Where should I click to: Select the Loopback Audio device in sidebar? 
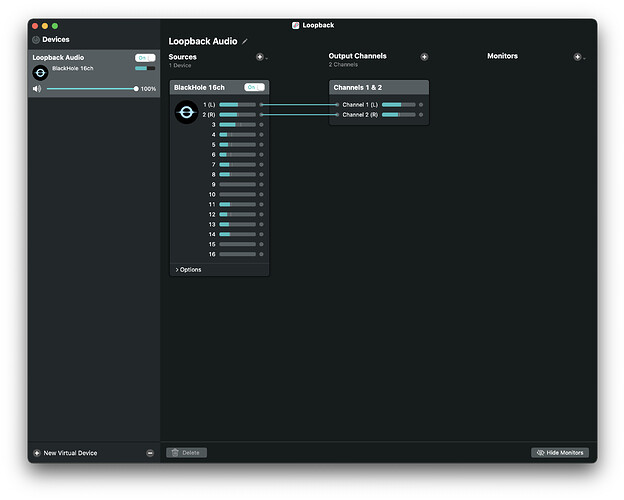coord(94,73)
